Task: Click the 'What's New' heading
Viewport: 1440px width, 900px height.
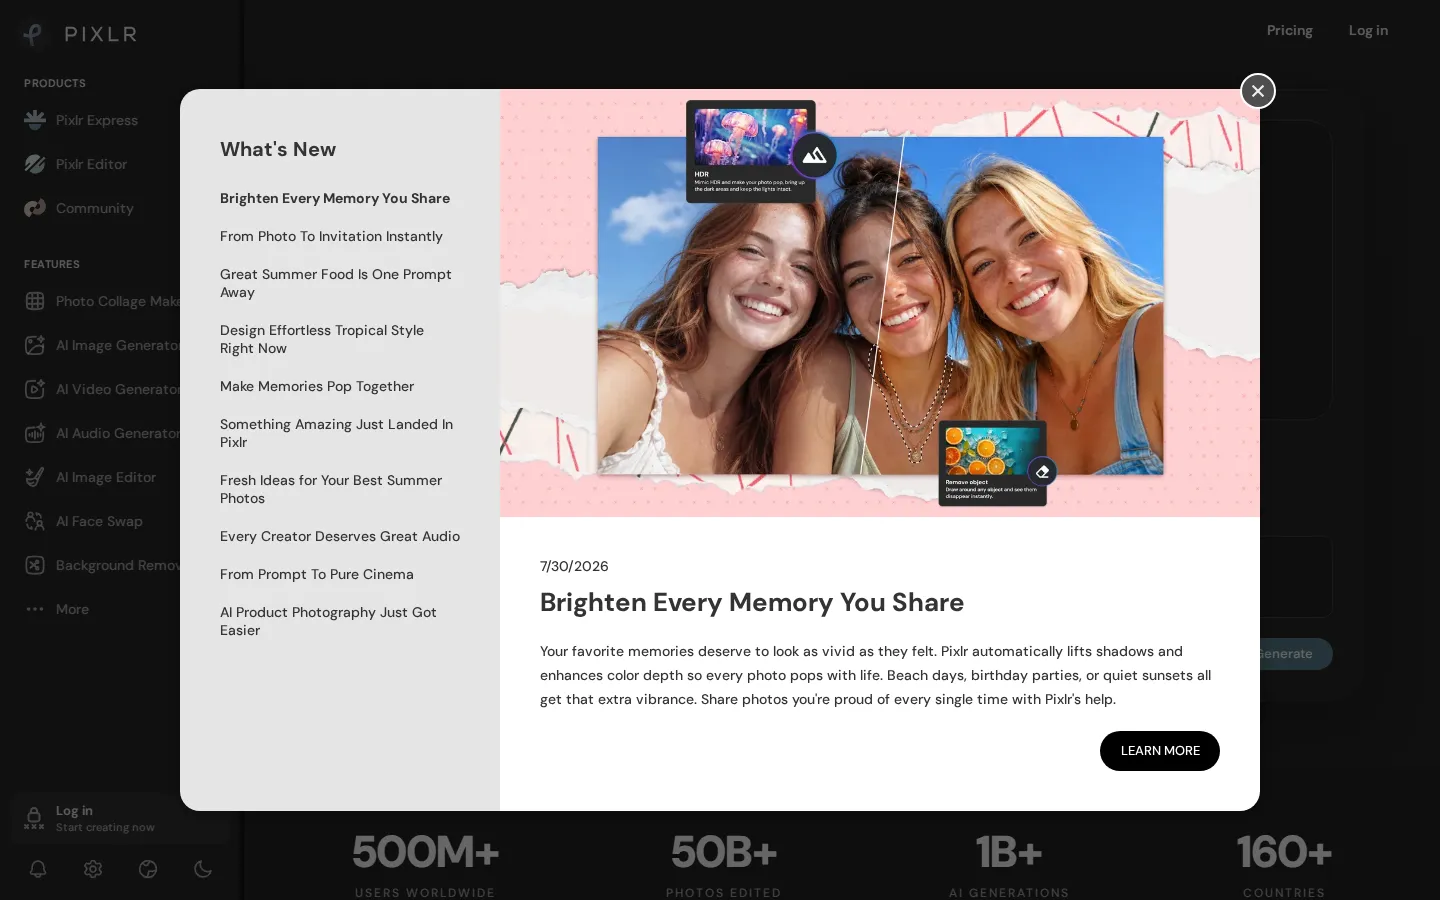Action: pyautogui.click(x=278, y=149)
